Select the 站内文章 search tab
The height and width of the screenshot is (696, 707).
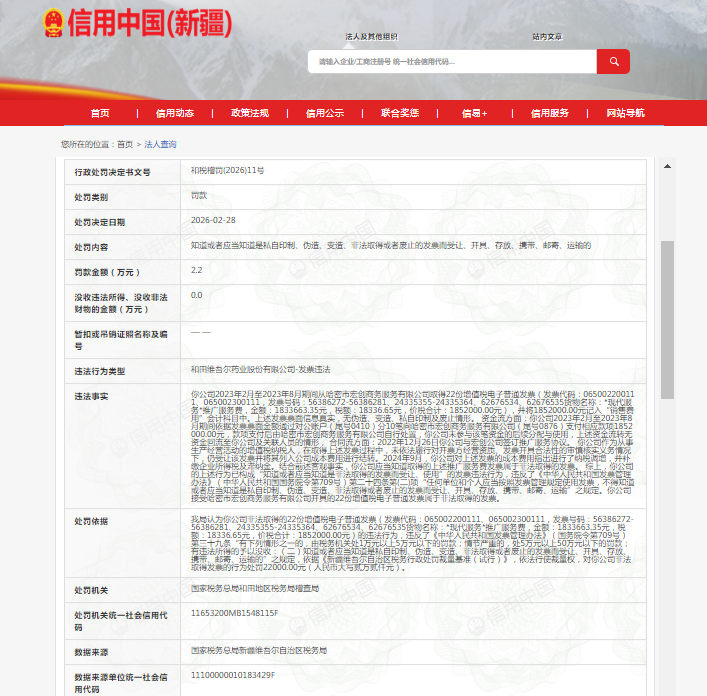548,35
